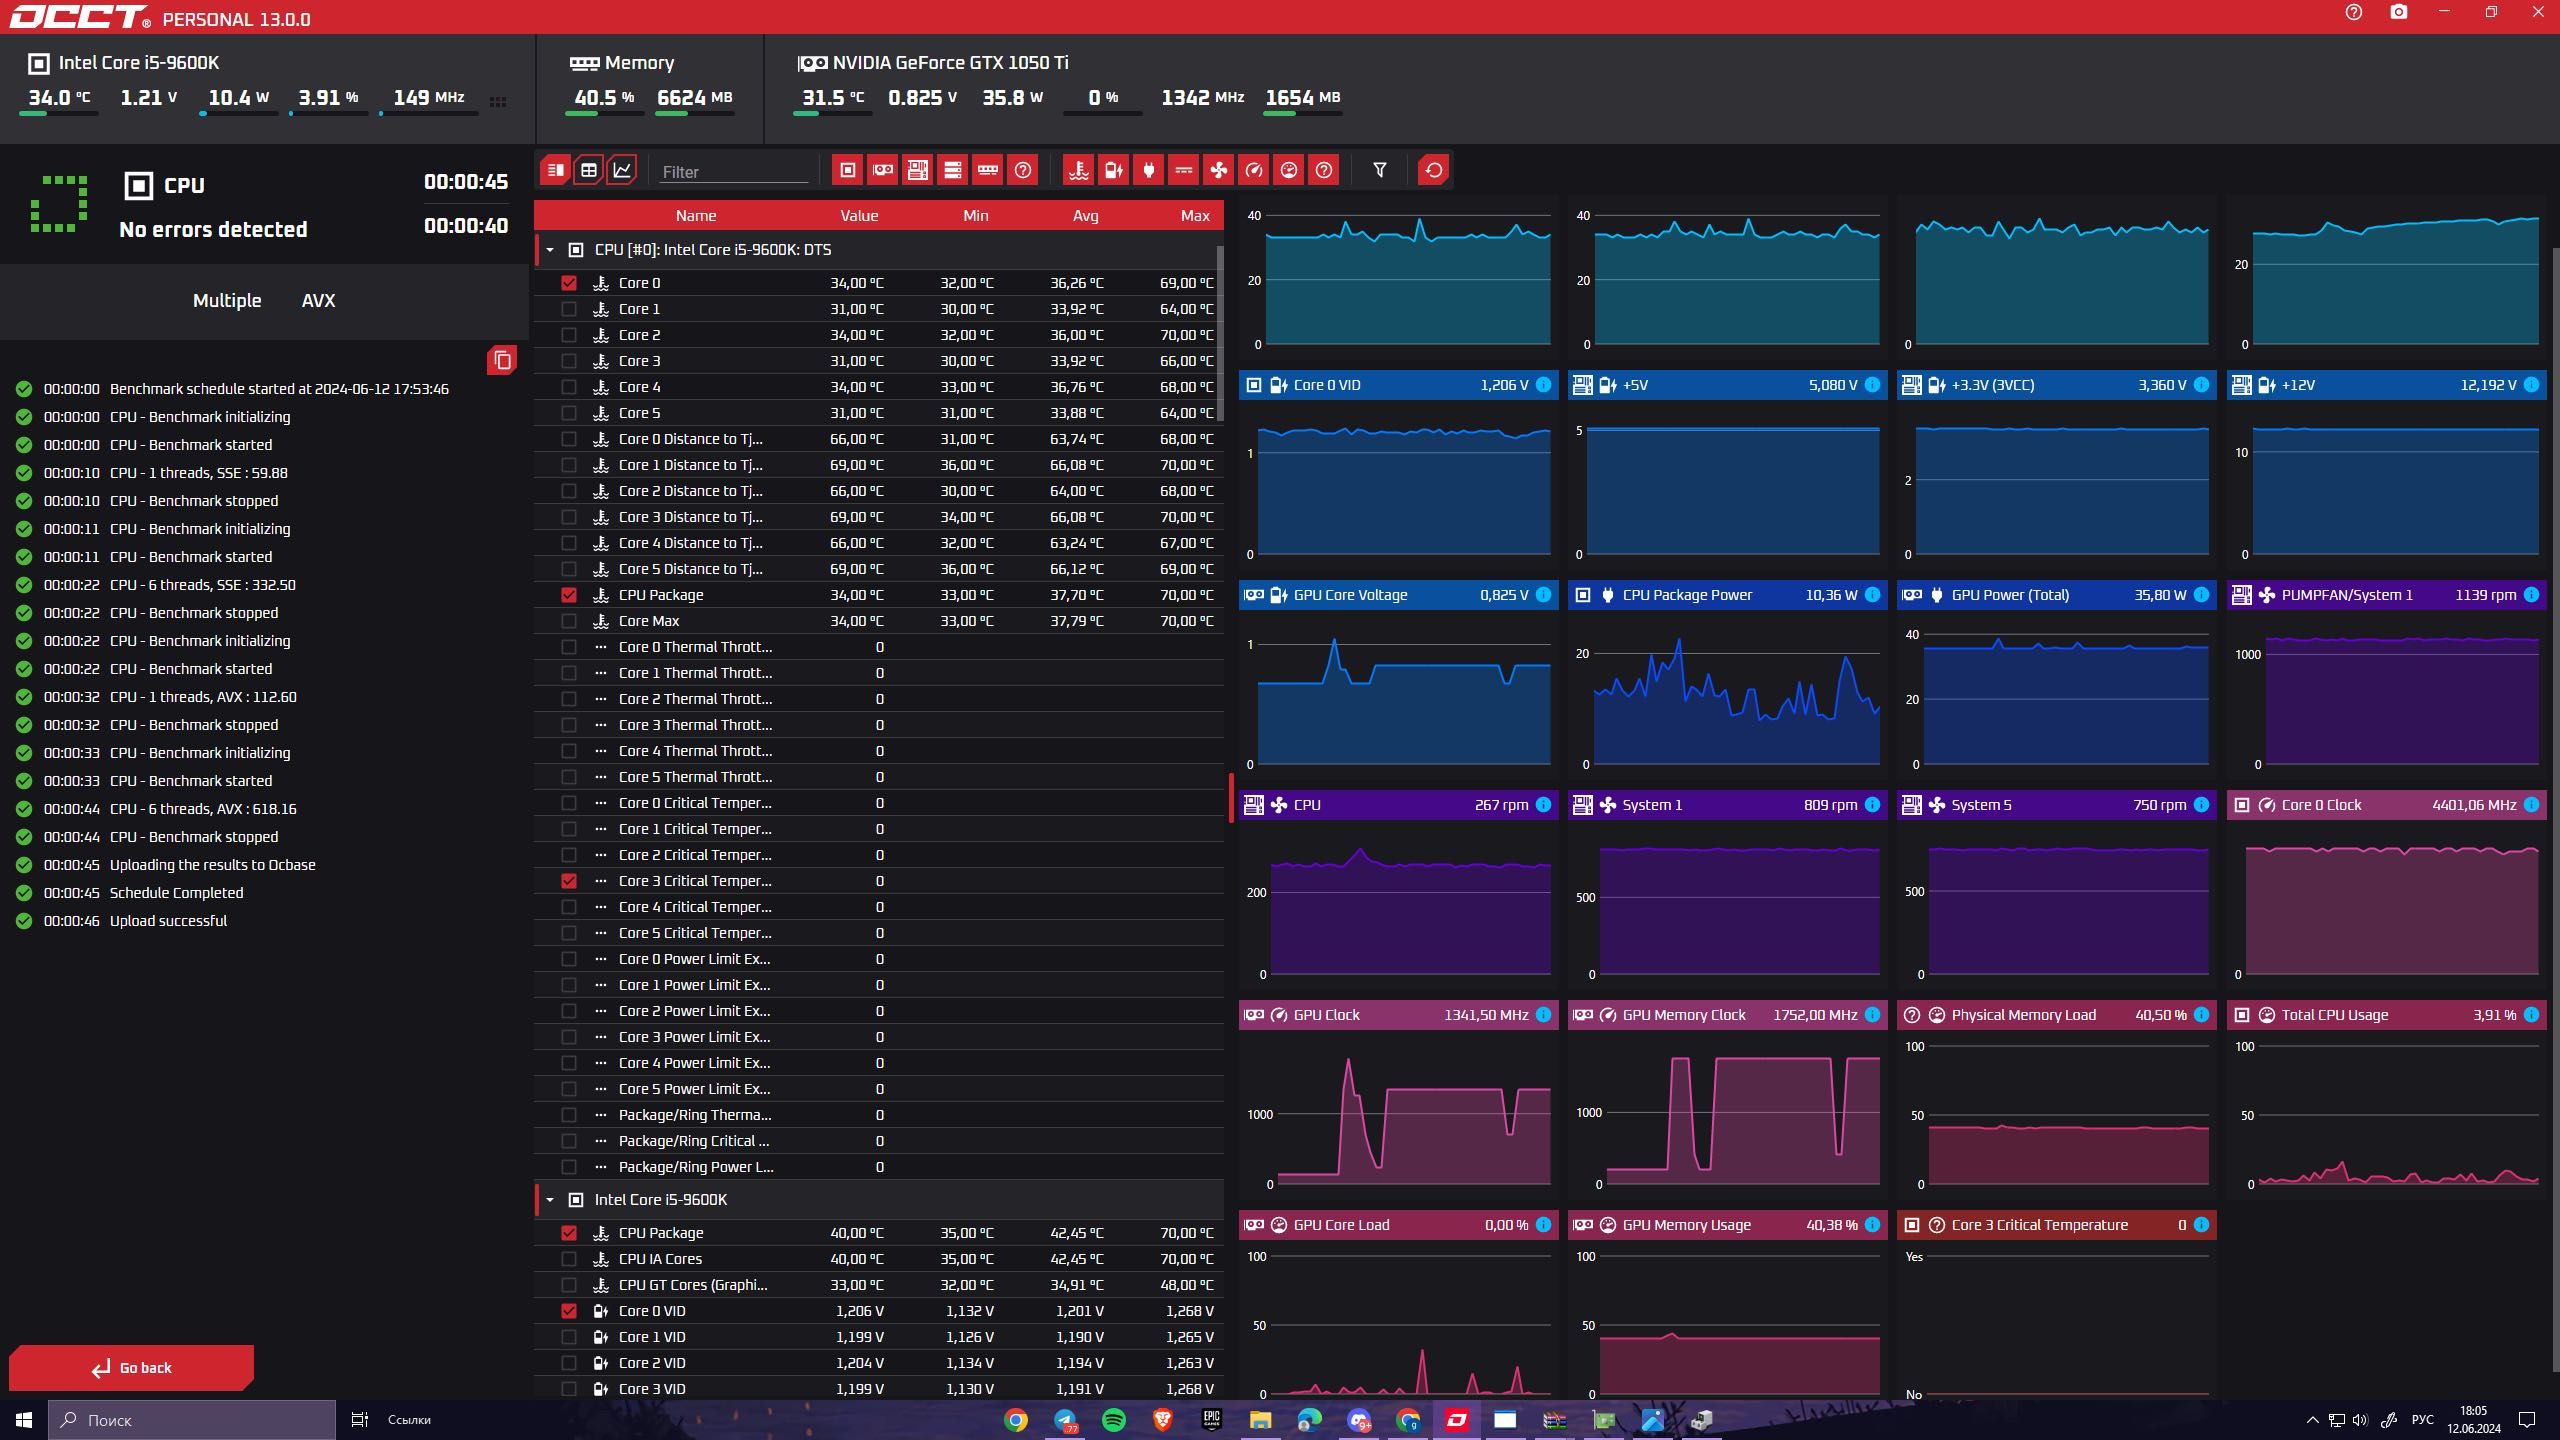The image size is (2560, 1440).
Task: Toggle current sensor type filter
Action: pos(1183,170)
